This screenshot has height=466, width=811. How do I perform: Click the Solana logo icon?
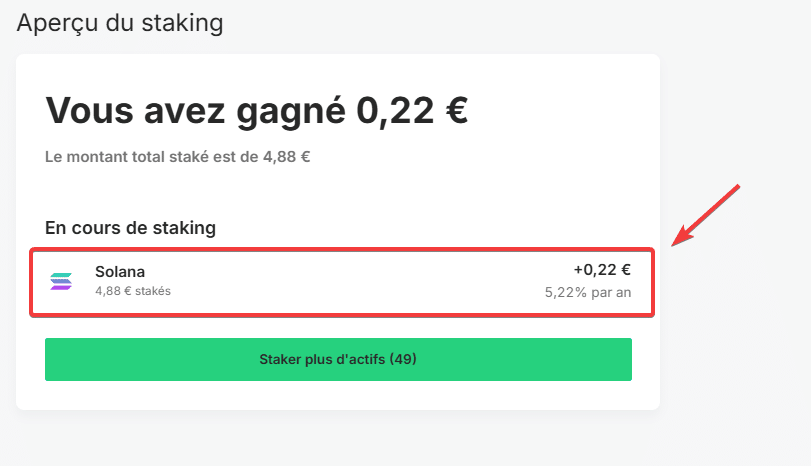(x=61, y=281)
